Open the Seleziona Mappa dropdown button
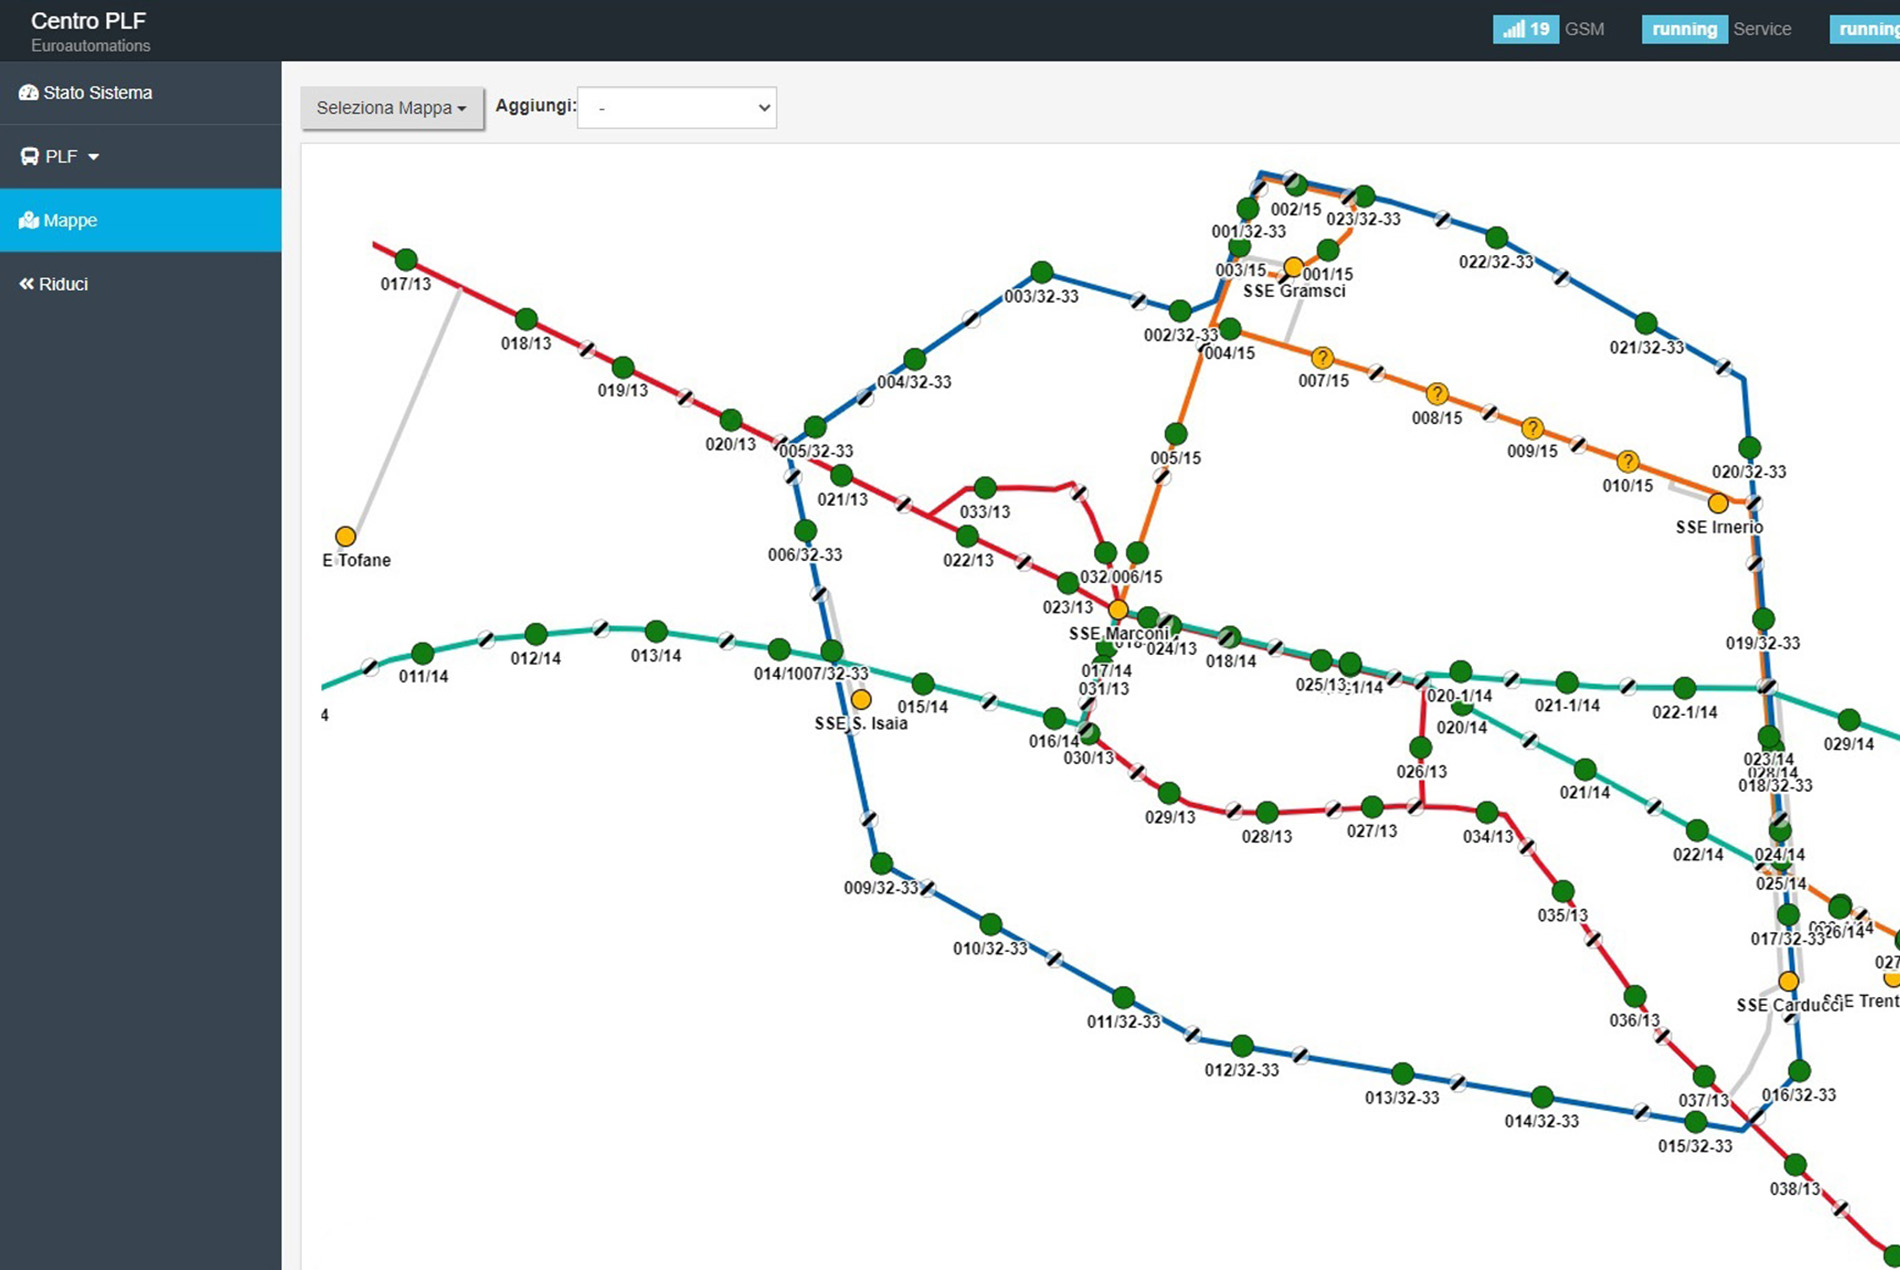This screenshot has height=1270, width=1900. 392,108
